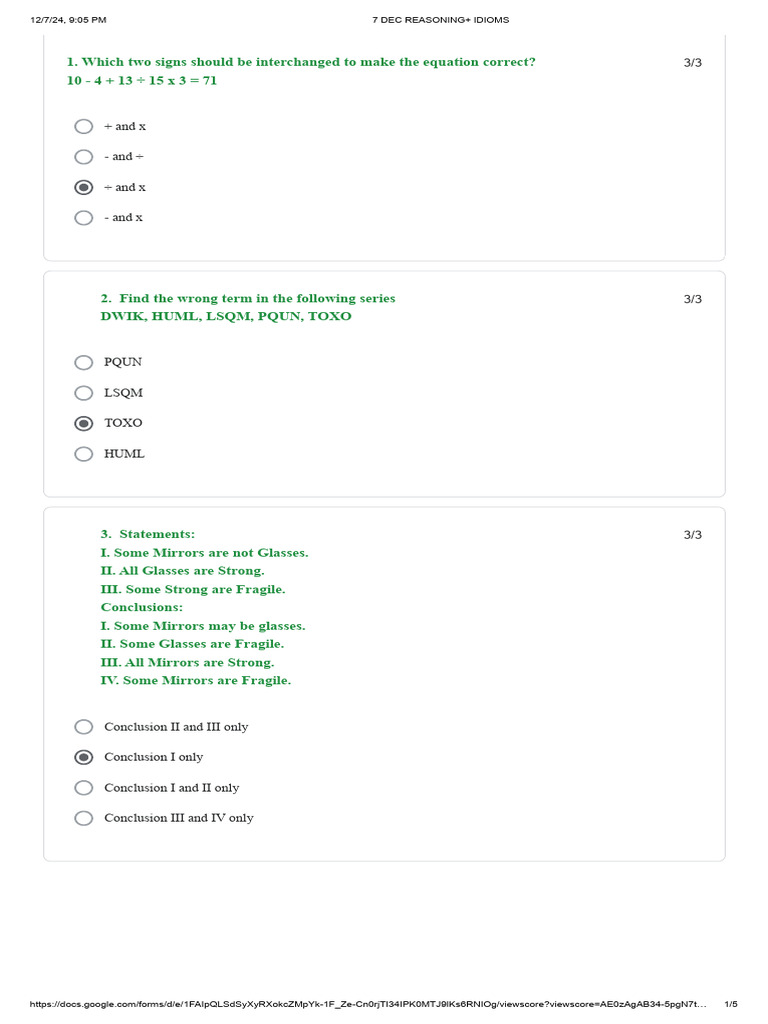The height and width of the screenshot is (1024, 768).
Task: Click the series 'DWIK, HUML, LSQM, PQUN, TOXO'
Action: (226, 316)
